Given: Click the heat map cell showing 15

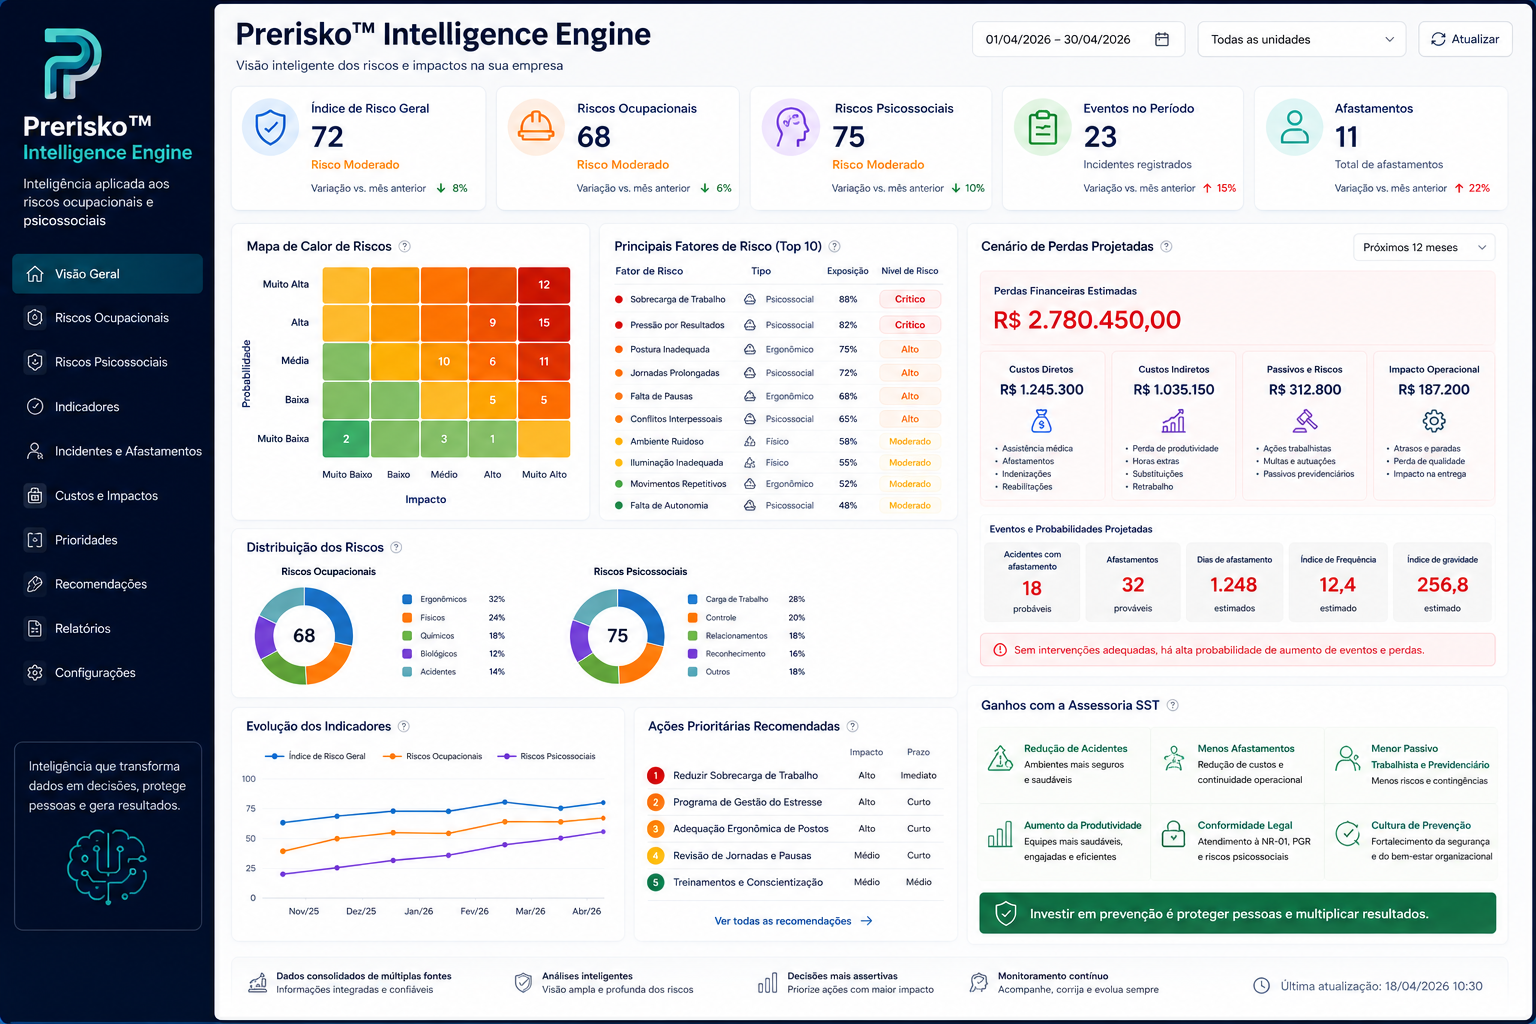Looking at the screenshot, I should 544,323.
